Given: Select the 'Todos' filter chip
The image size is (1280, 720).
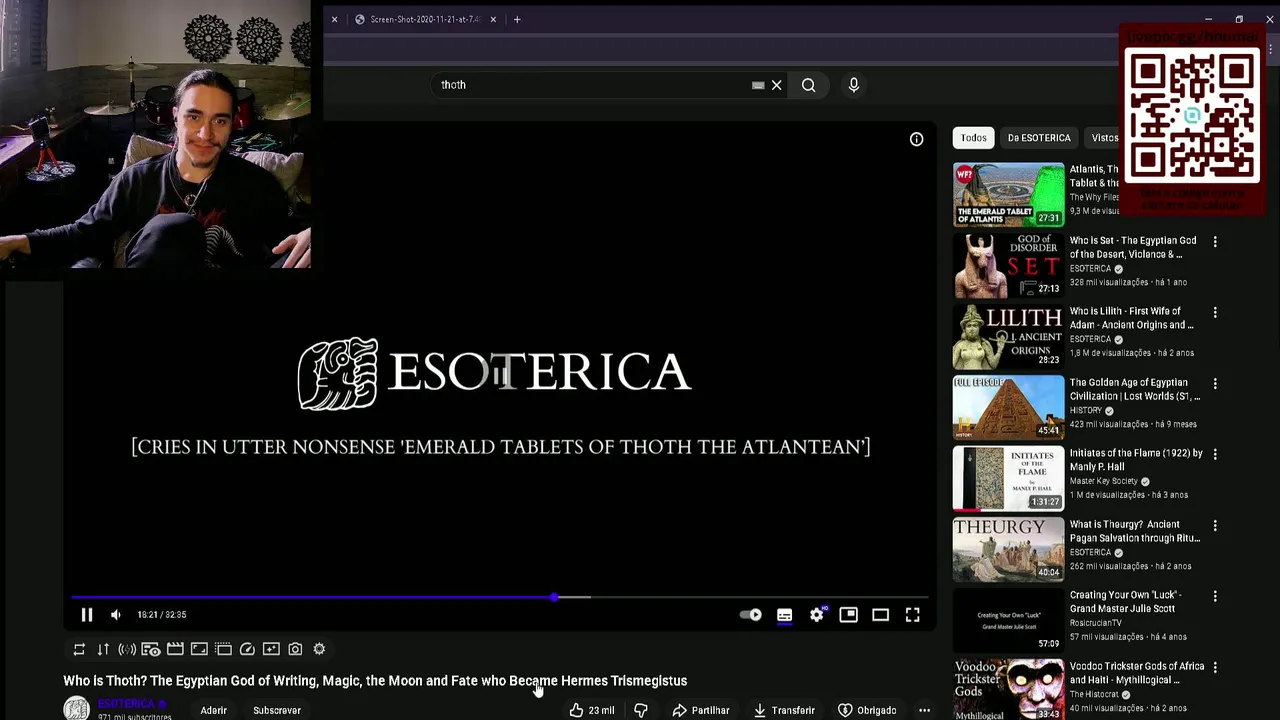Looking at the screenshot, I should [973, 138].
